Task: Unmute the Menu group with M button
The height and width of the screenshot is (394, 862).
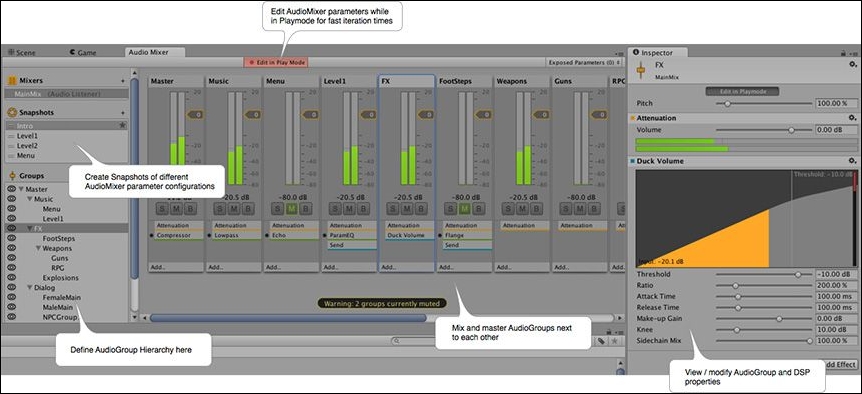Action: tap(292, 208)
